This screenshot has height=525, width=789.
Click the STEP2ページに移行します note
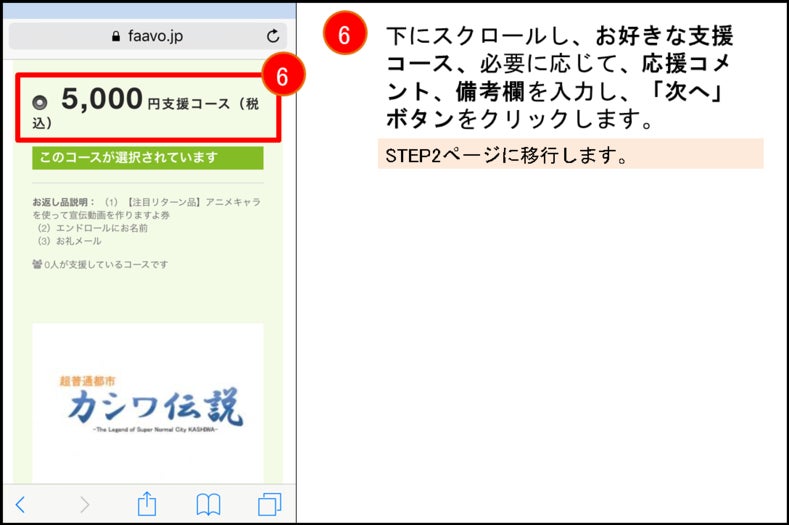click(x=571, y=154)
